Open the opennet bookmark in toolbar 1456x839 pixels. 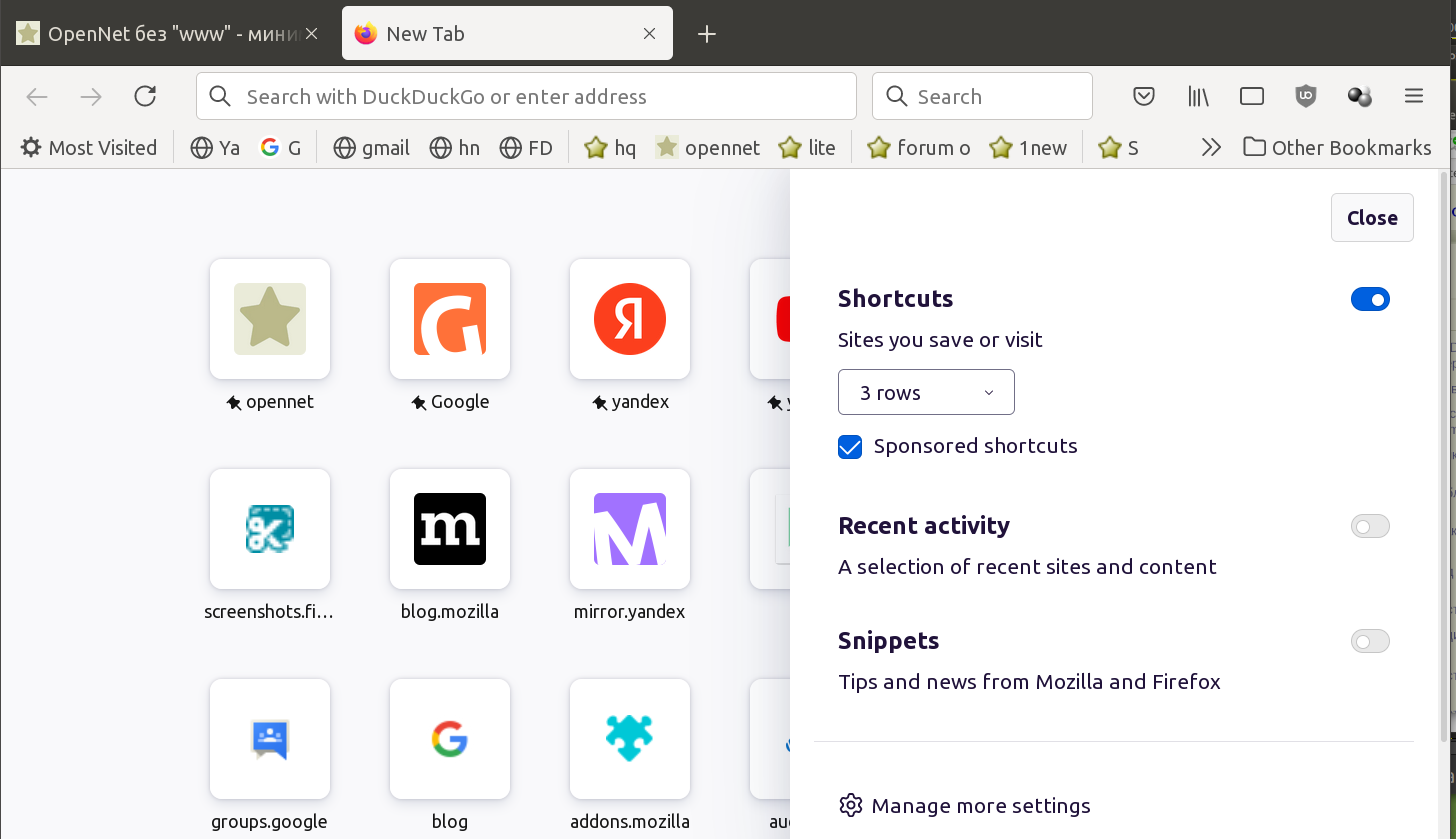tap(708, 148)
